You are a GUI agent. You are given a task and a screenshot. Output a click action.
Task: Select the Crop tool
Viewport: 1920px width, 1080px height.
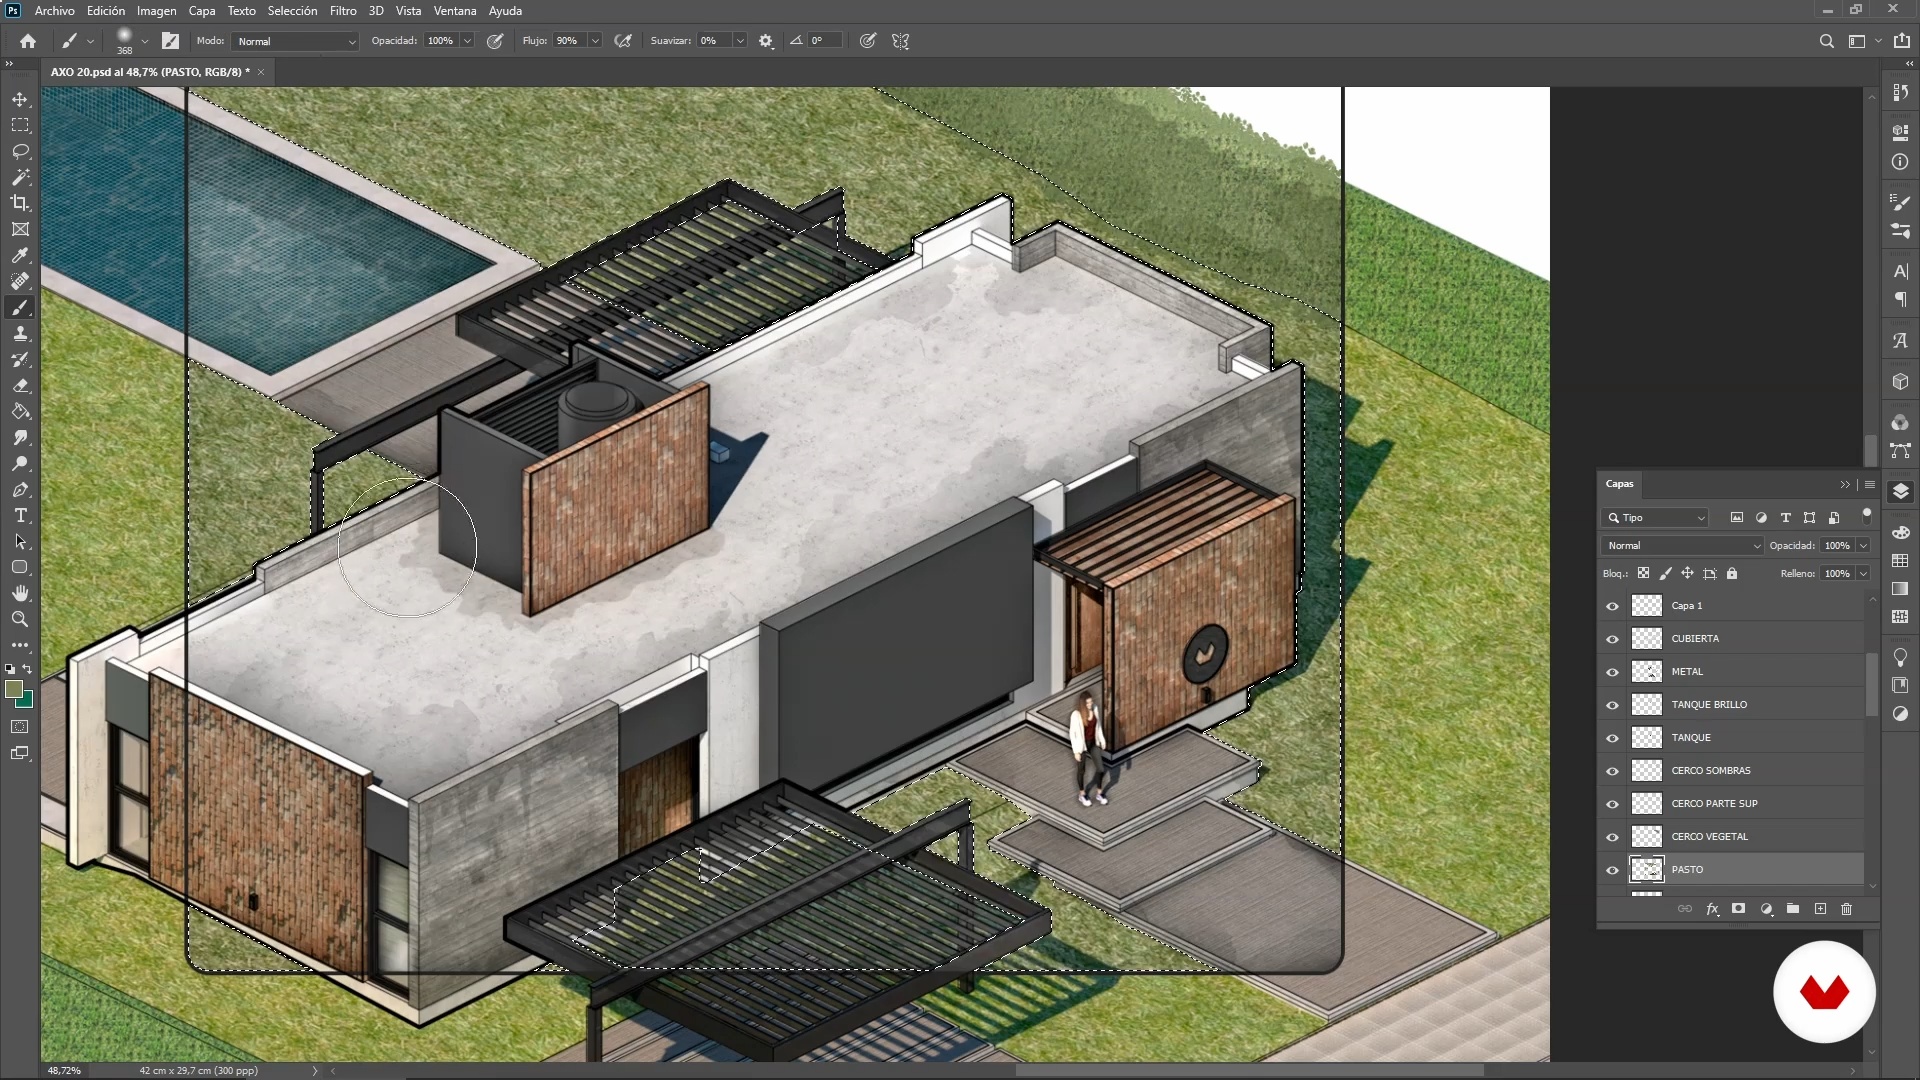(20, 203)
